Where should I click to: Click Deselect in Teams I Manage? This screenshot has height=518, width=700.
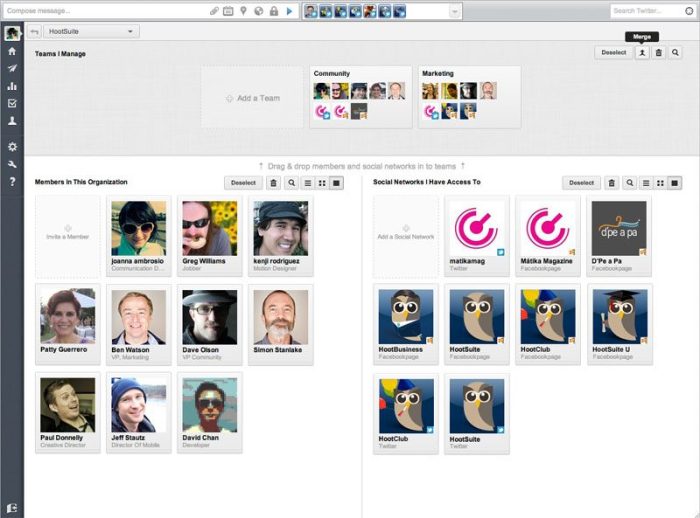[614, 53]
